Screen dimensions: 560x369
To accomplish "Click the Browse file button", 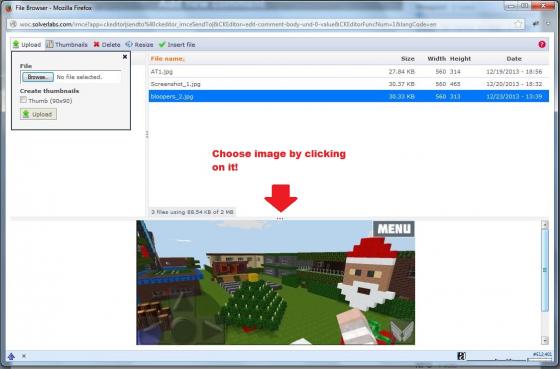I will click(38, 77).
